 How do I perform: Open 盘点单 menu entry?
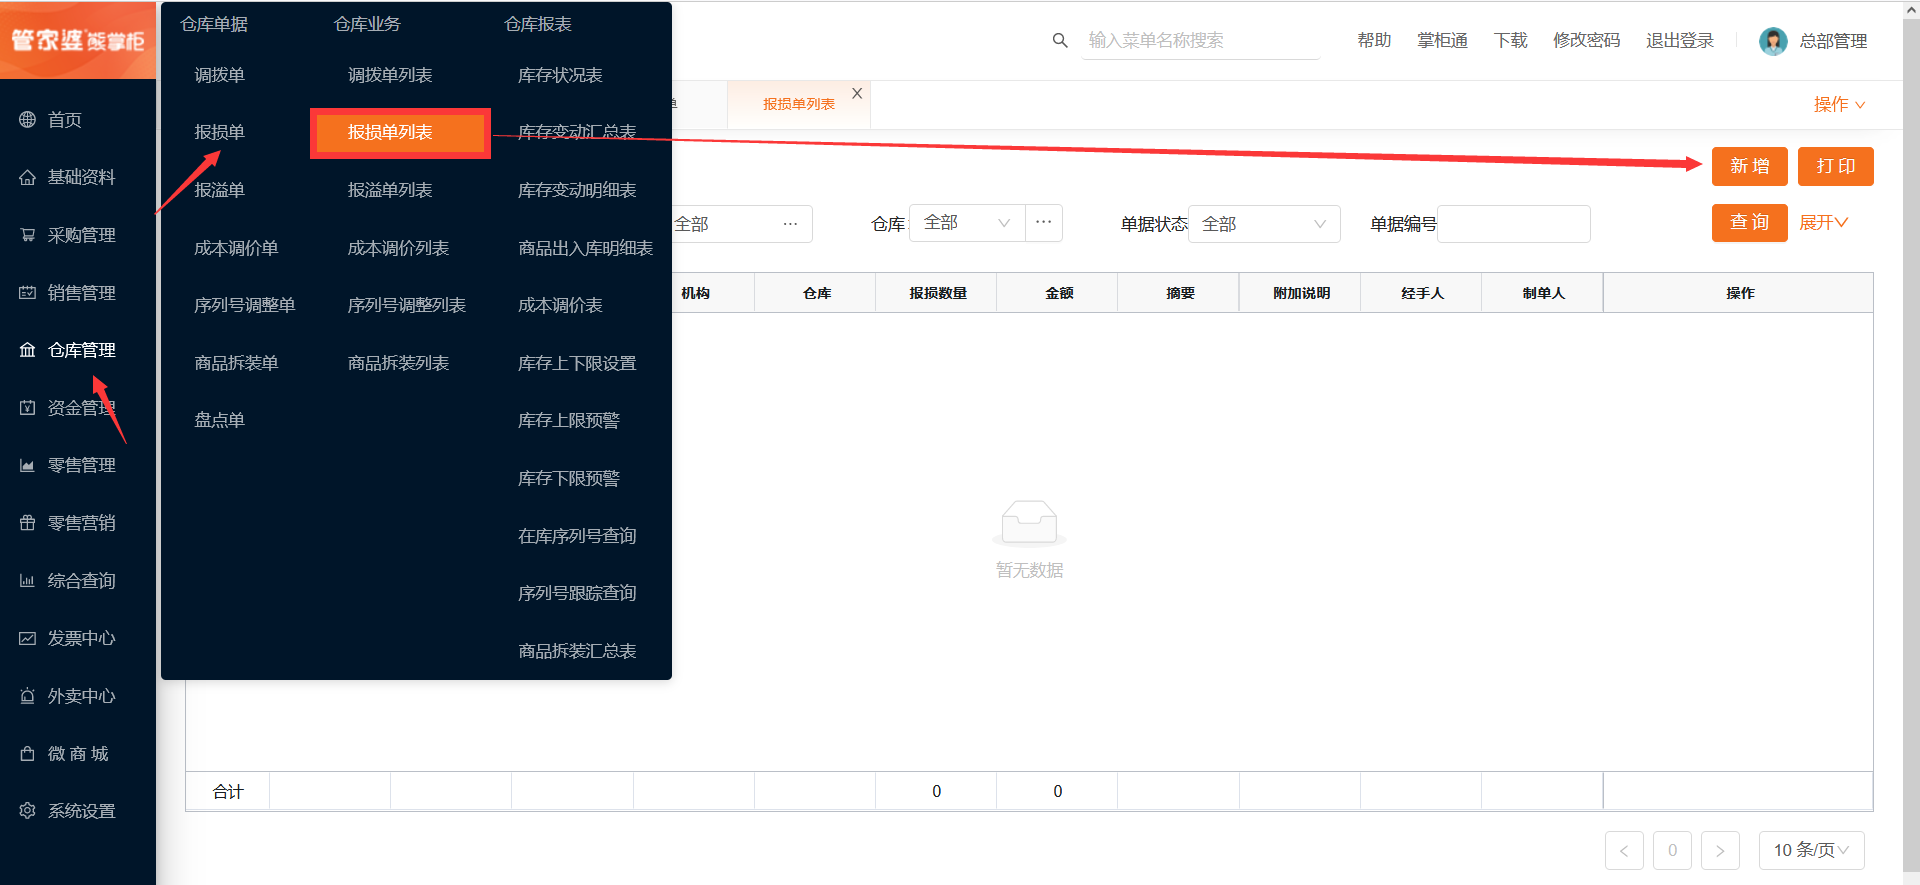coord(220,420)
